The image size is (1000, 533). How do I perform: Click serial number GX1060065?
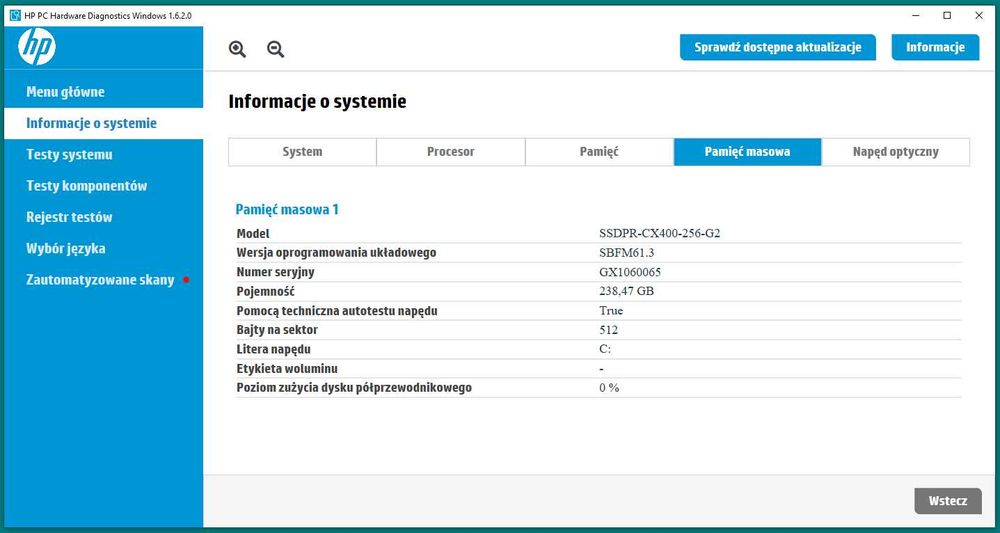[x=630, y=272]
